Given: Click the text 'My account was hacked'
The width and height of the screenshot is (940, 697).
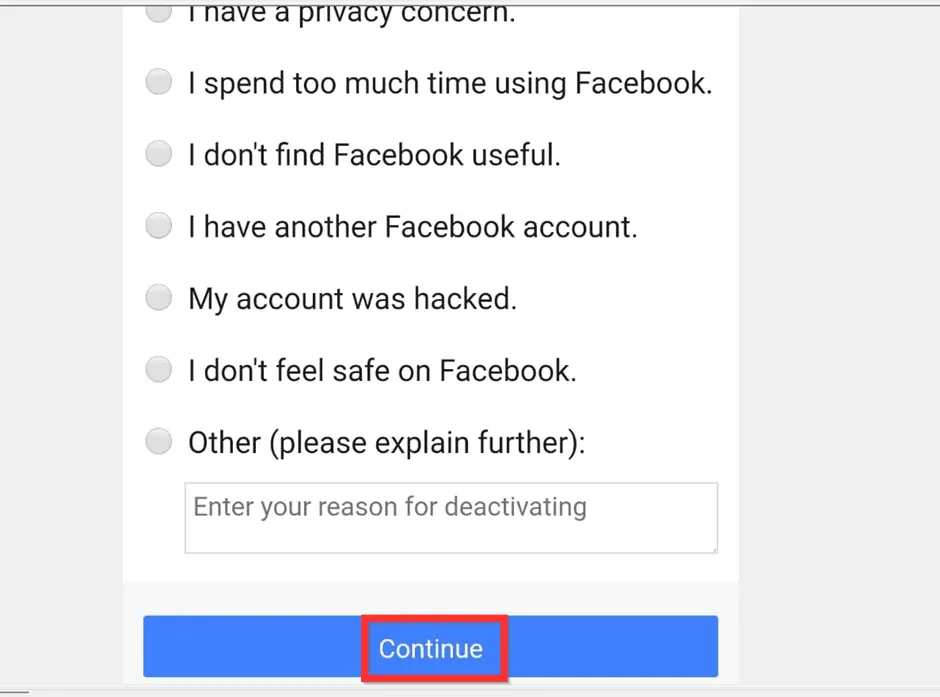Looking at the screenshot, I should [x=351, y=298].
